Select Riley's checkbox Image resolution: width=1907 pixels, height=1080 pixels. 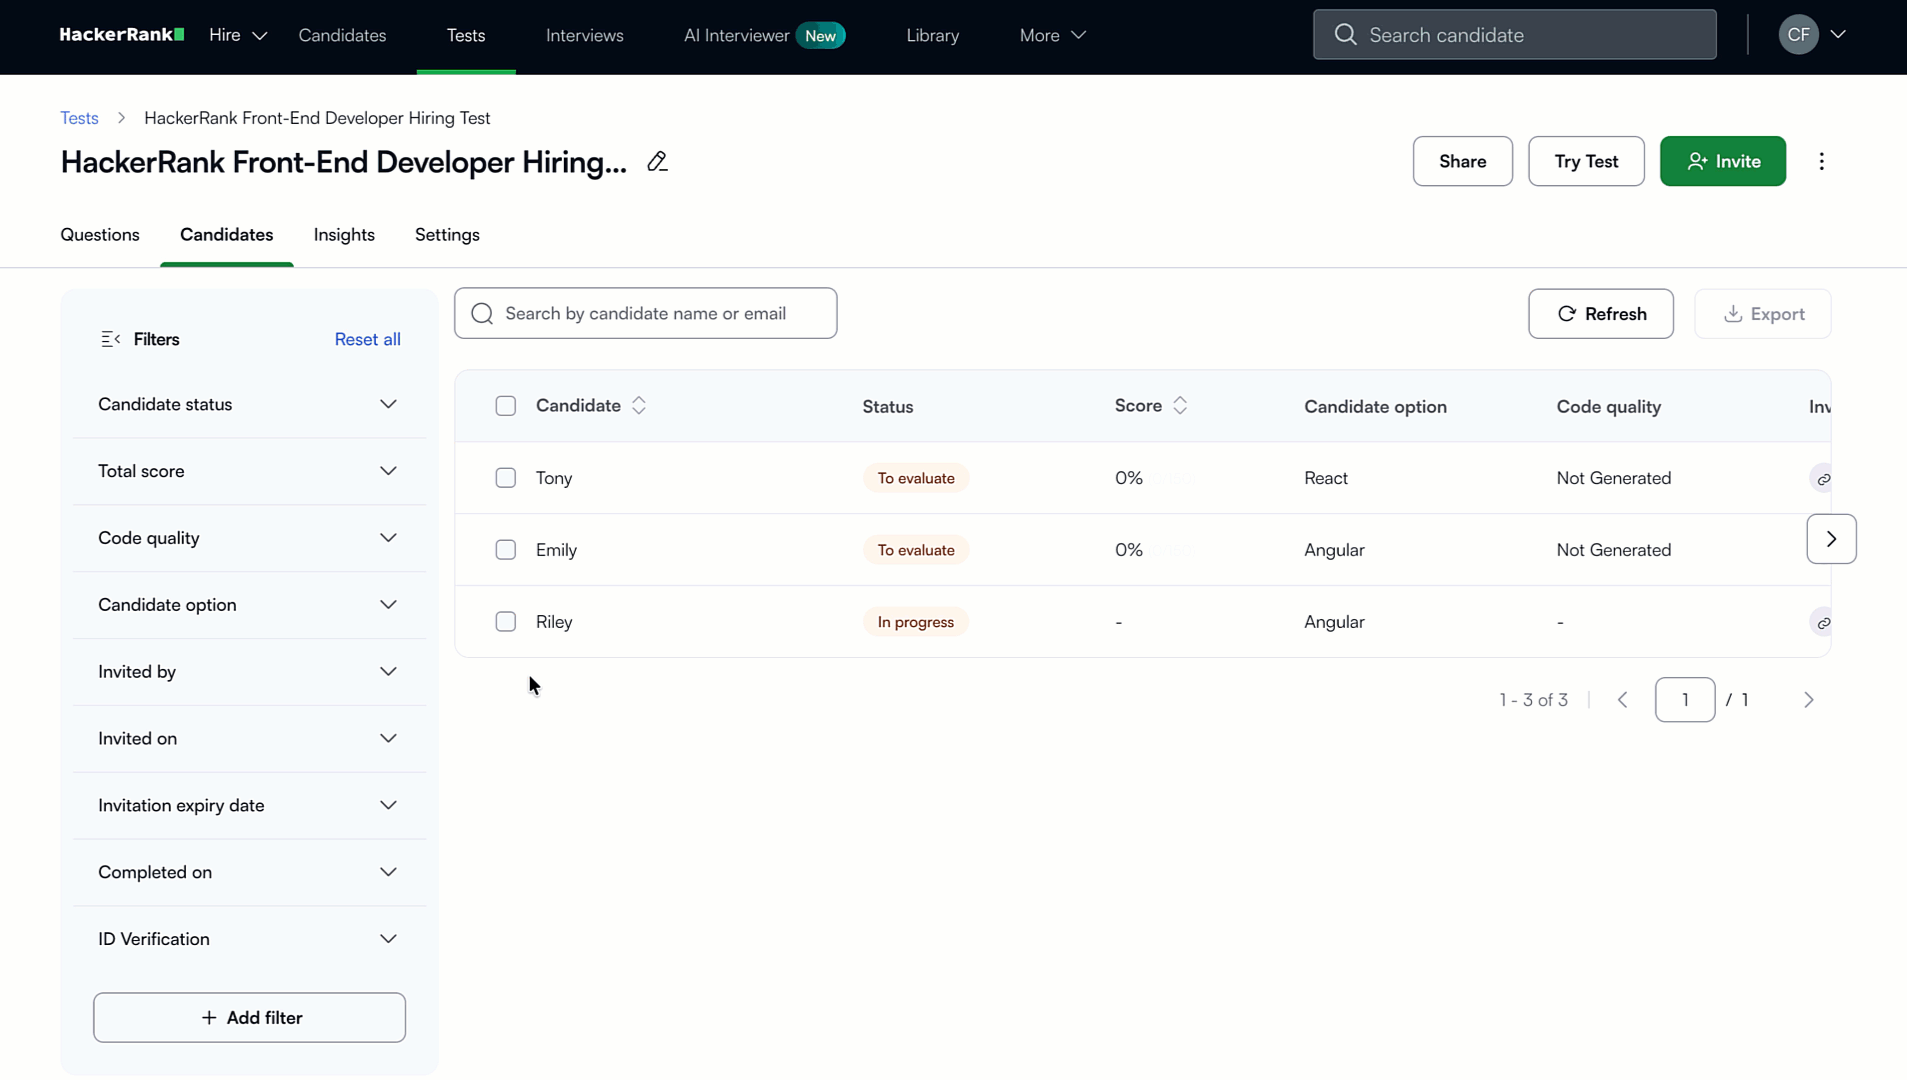[505, 621]
